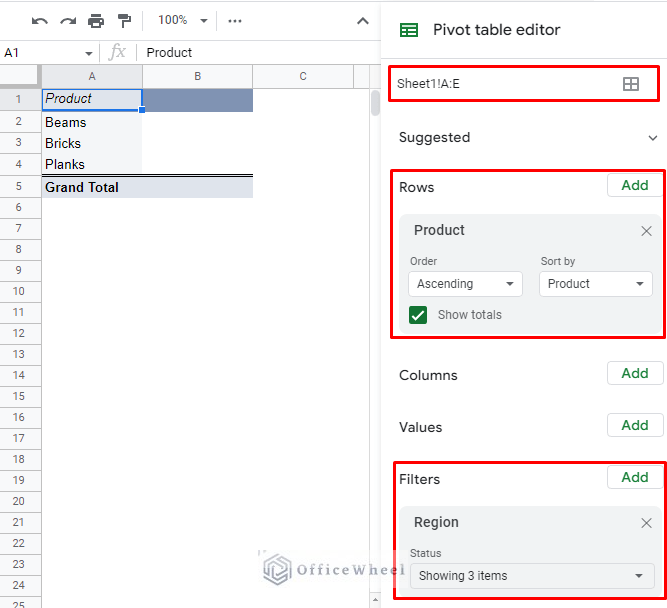Select the Paint format tool

(x=124, y=21)
